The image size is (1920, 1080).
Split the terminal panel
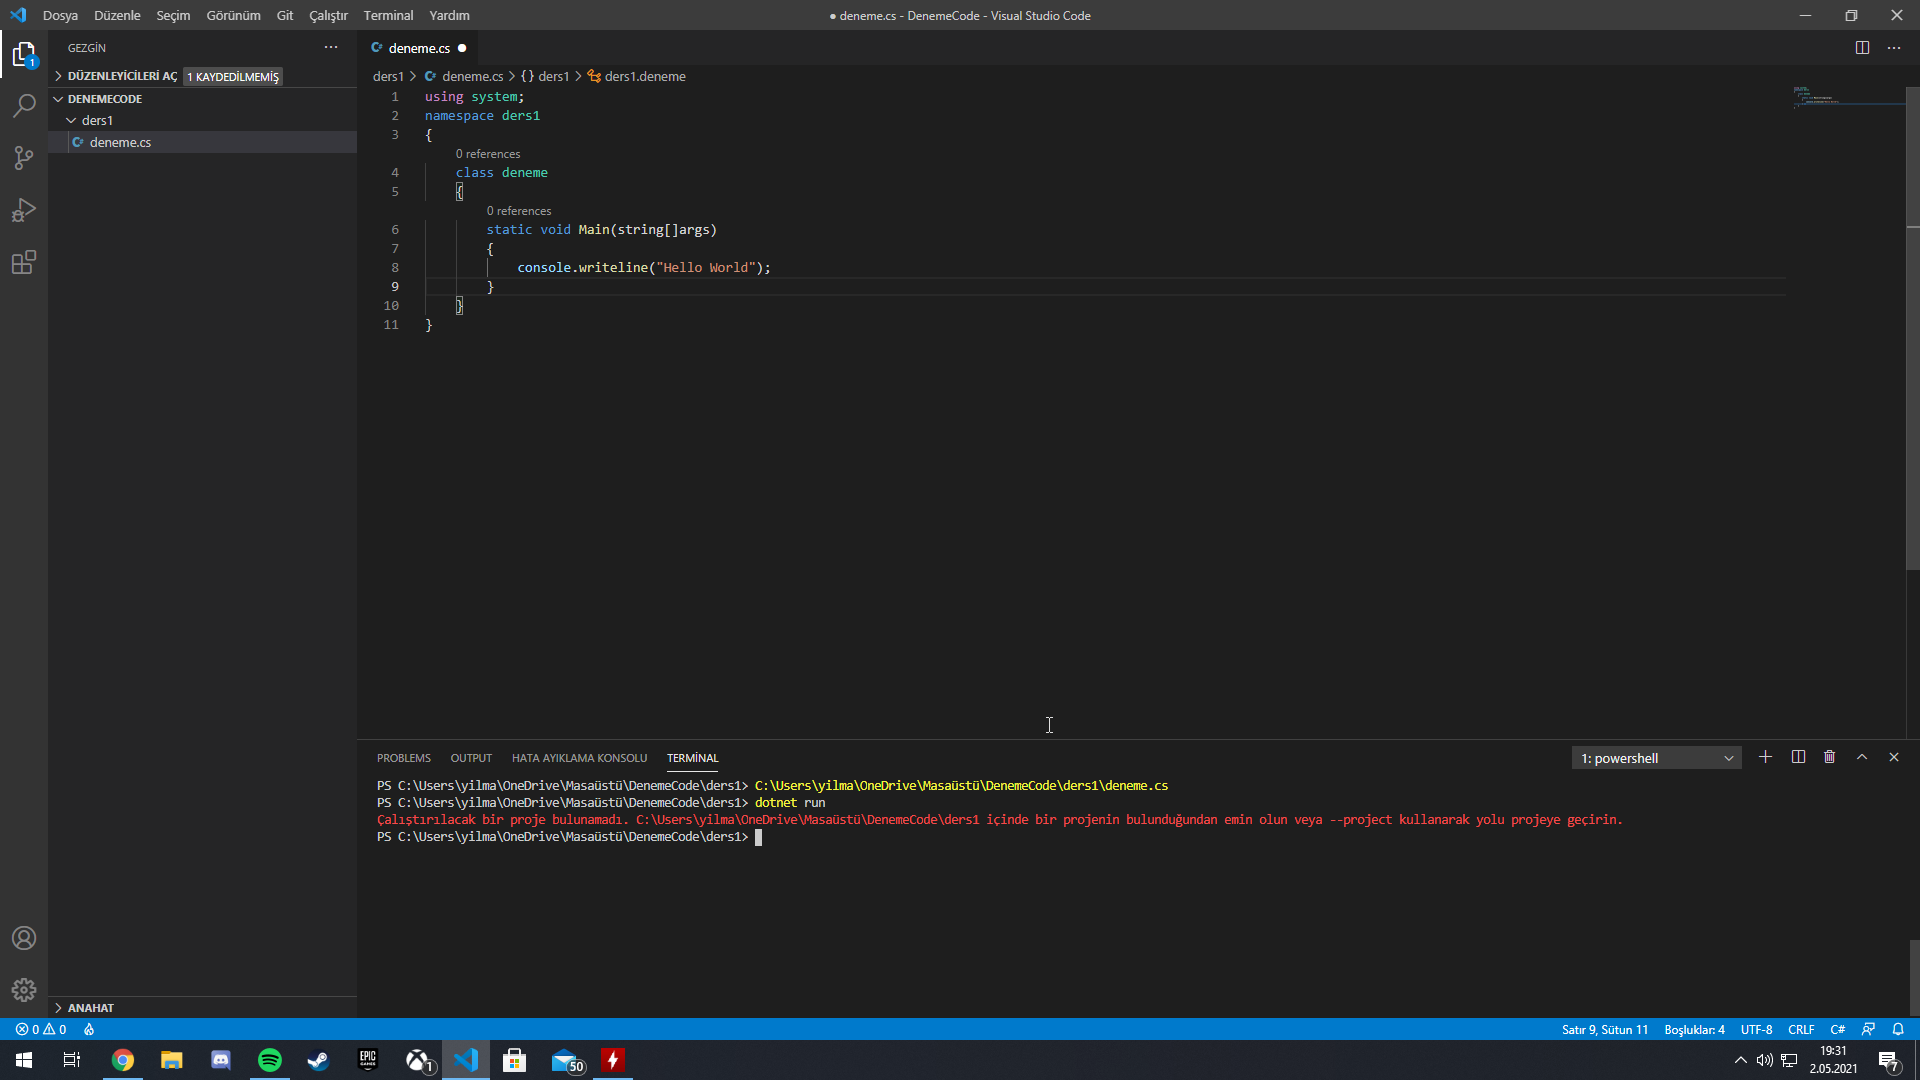tap(1798, 757)
